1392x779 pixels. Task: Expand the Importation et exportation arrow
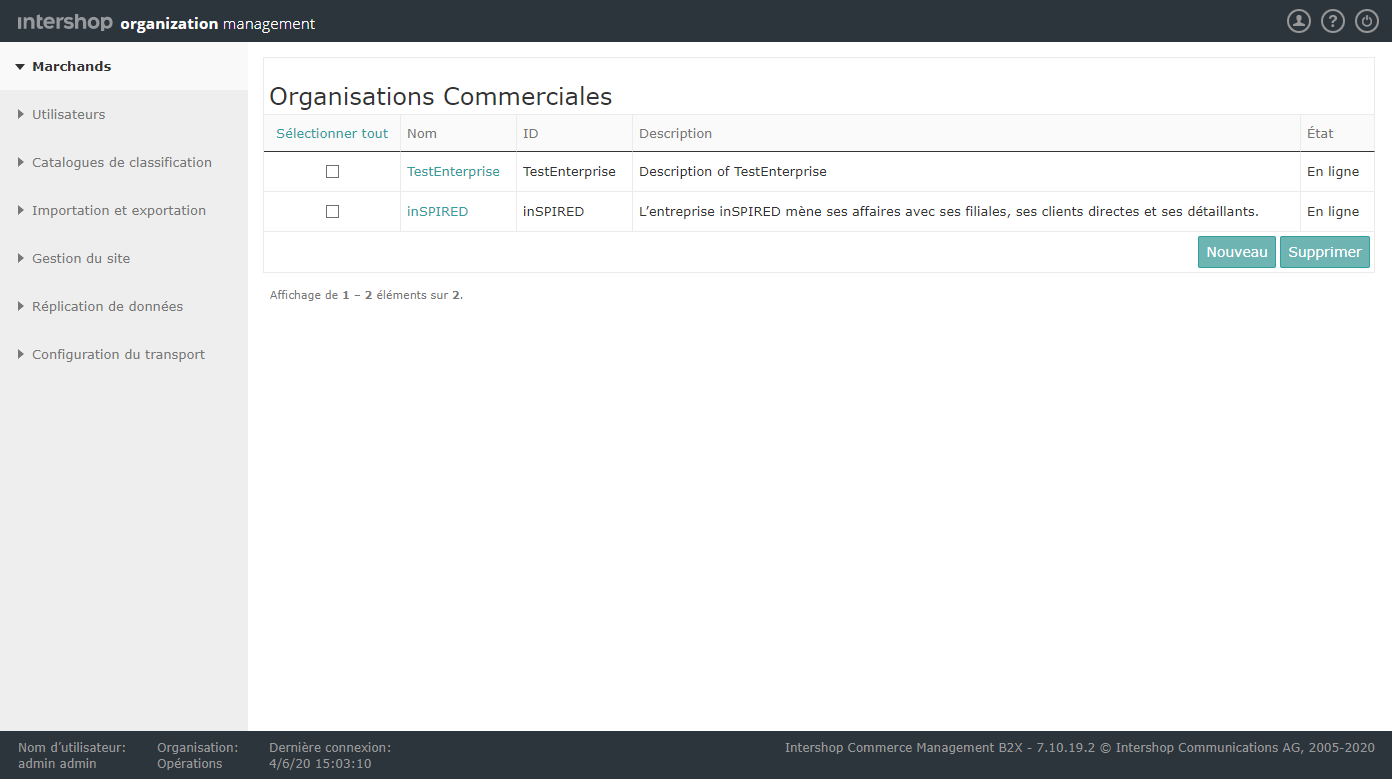(x=21, y=211)
